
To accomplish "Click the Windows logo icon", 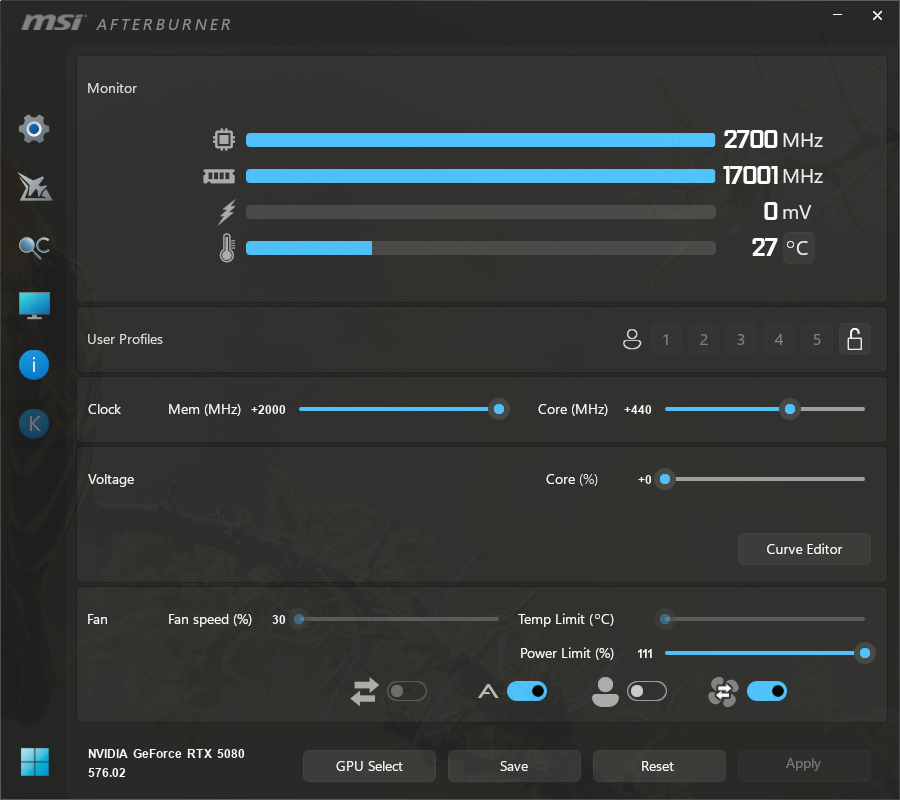I will click(x=34, y=762).
